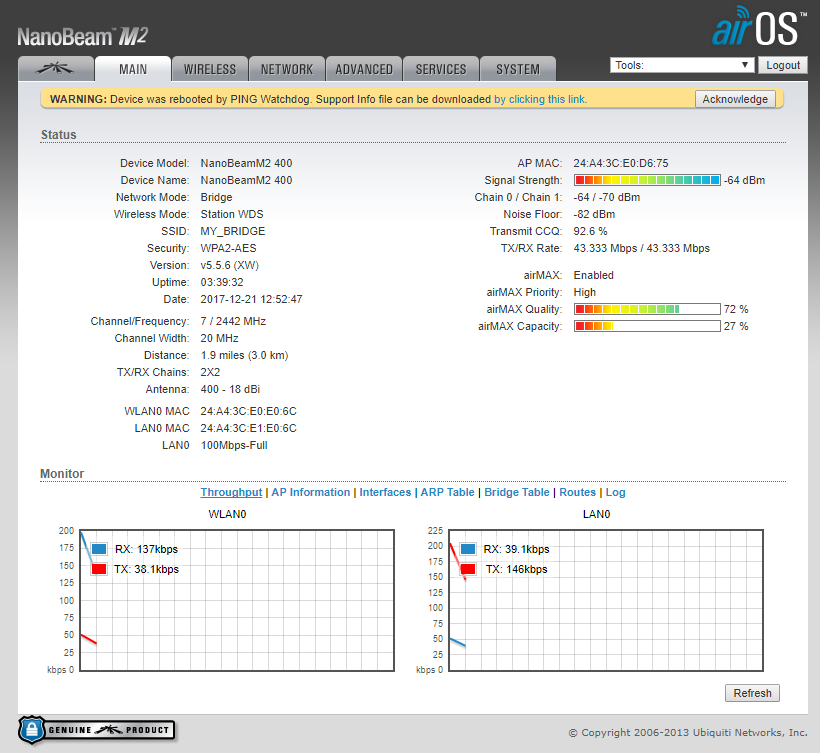Open the NETWORK tab
The image size is (820, 753).
287,69
